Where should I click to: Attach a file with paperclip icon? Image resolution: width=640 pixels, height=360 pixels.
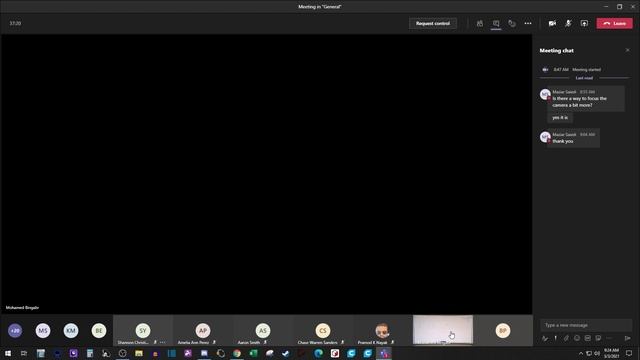point(566,338)
